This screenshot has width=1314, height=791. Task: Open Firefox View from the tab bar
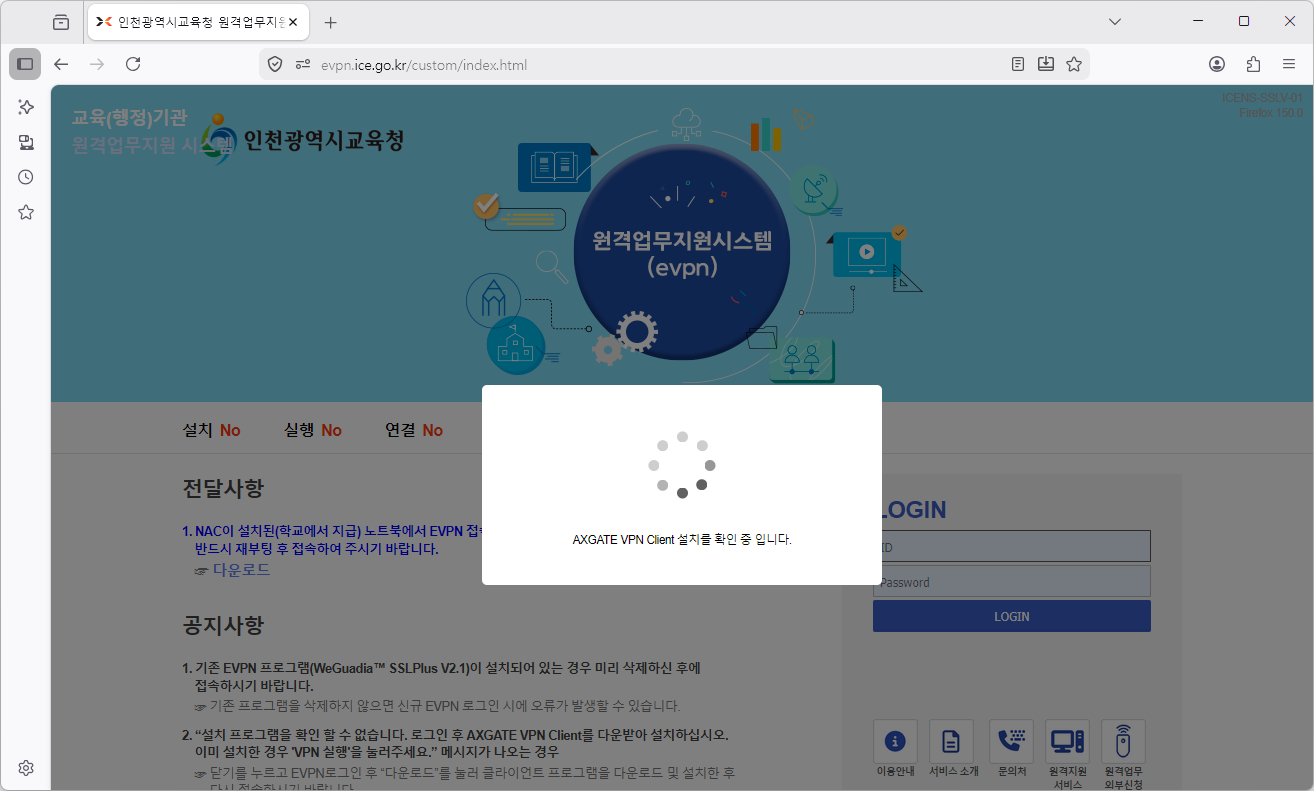pos(61,22)
